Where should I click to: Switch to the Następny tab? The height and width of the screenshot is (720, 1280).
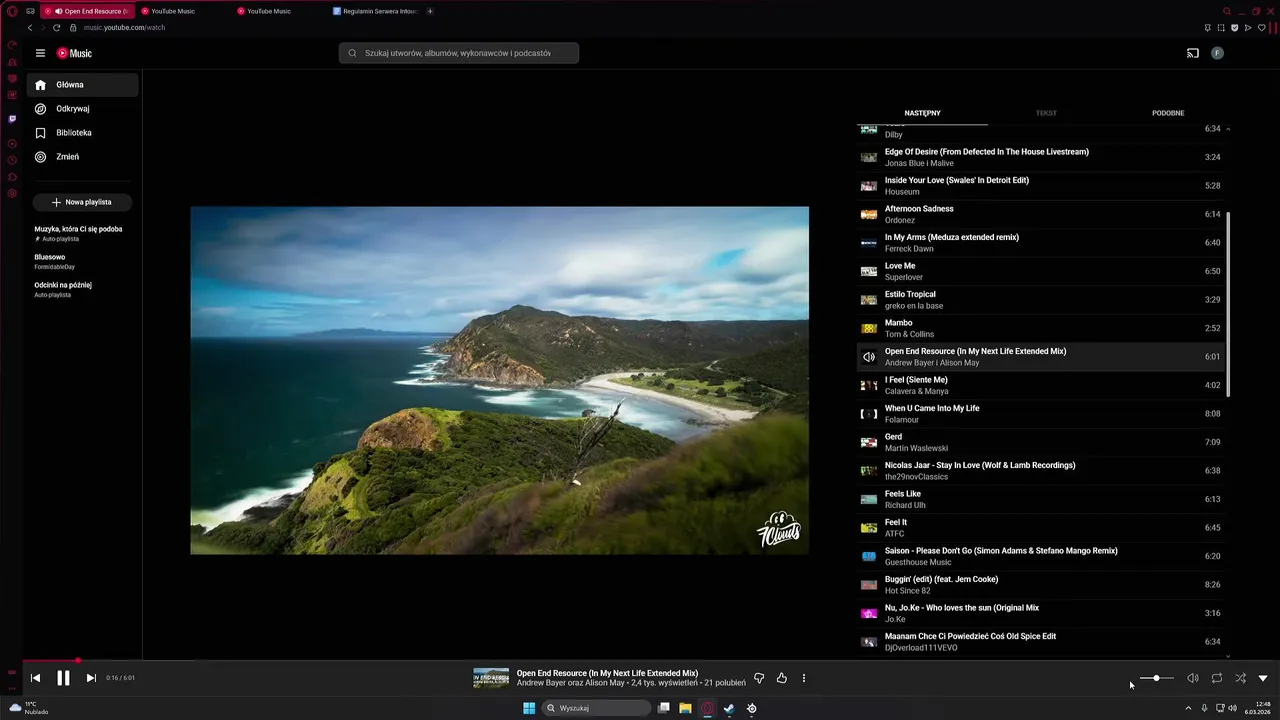coord(922,113)
